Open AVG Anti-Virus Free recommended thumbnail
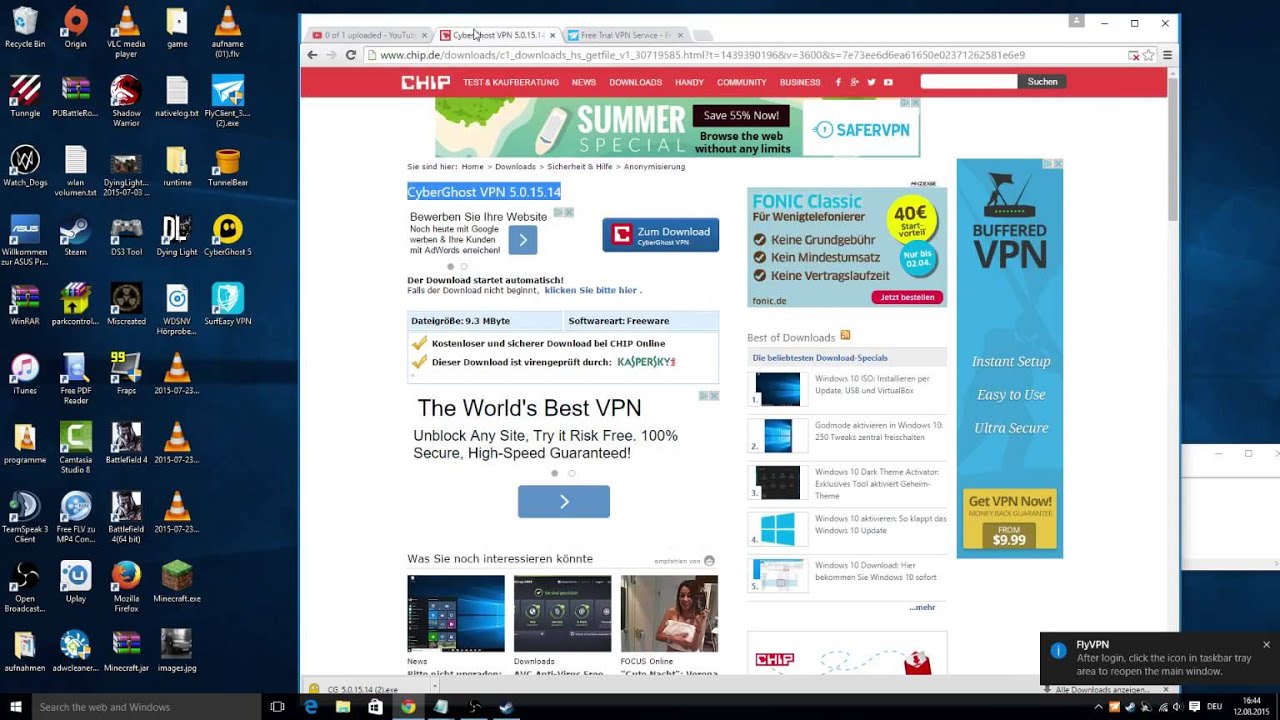Viewport: 1280px width, 720px height. tap(562, 613)
